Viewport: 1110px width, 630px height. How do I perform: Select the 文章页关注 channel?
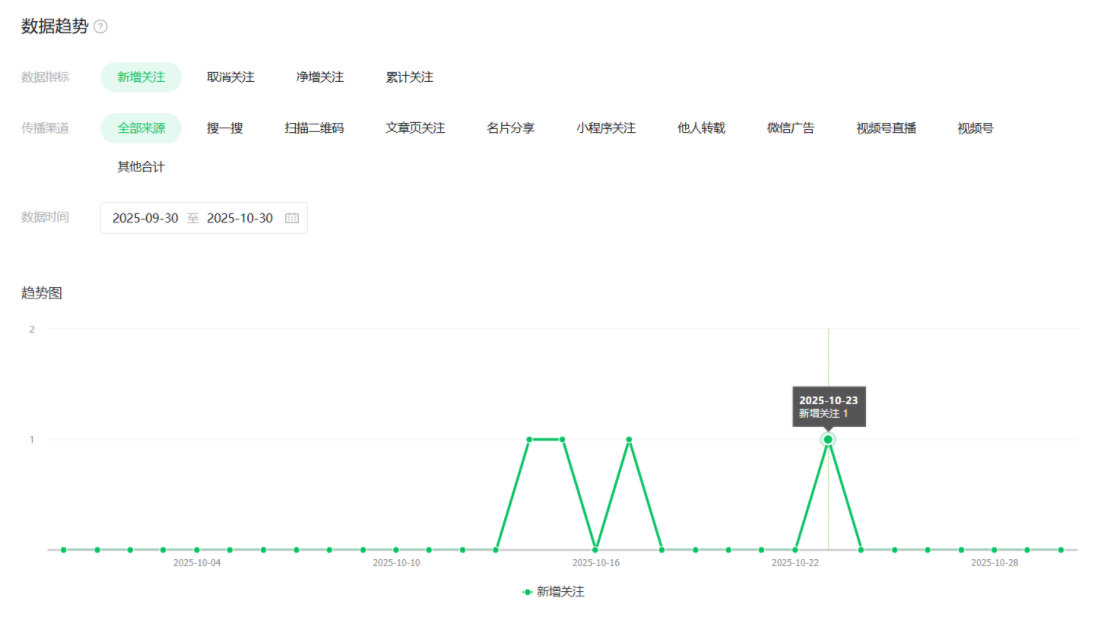pos(415,128)
